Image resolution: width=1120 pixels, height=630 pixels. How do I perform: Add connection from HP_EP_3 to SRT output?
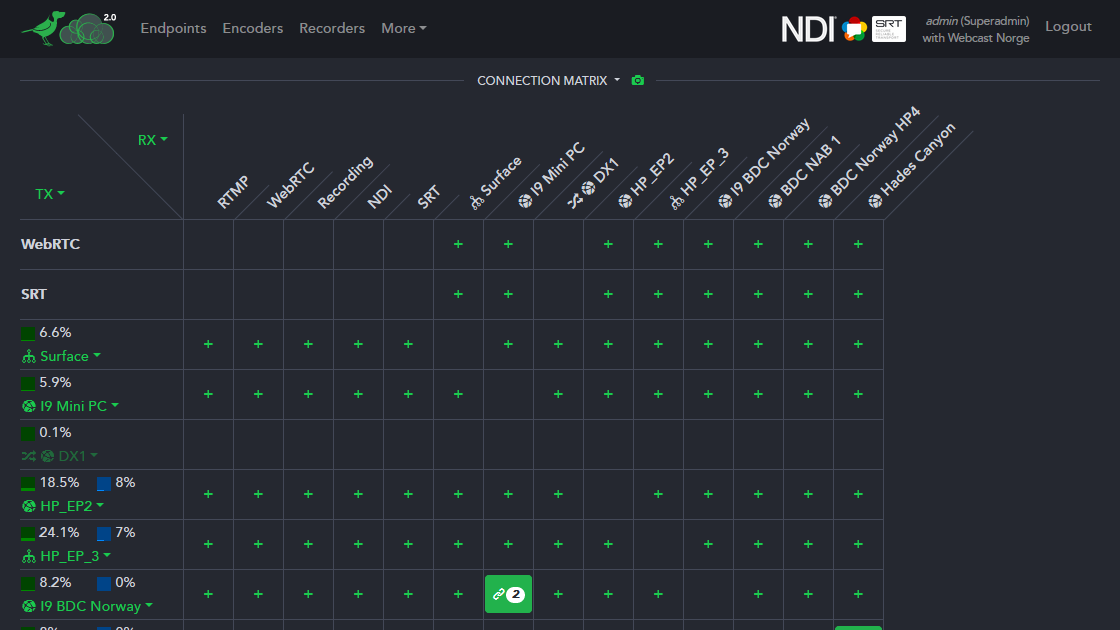(x=409, y=544)
